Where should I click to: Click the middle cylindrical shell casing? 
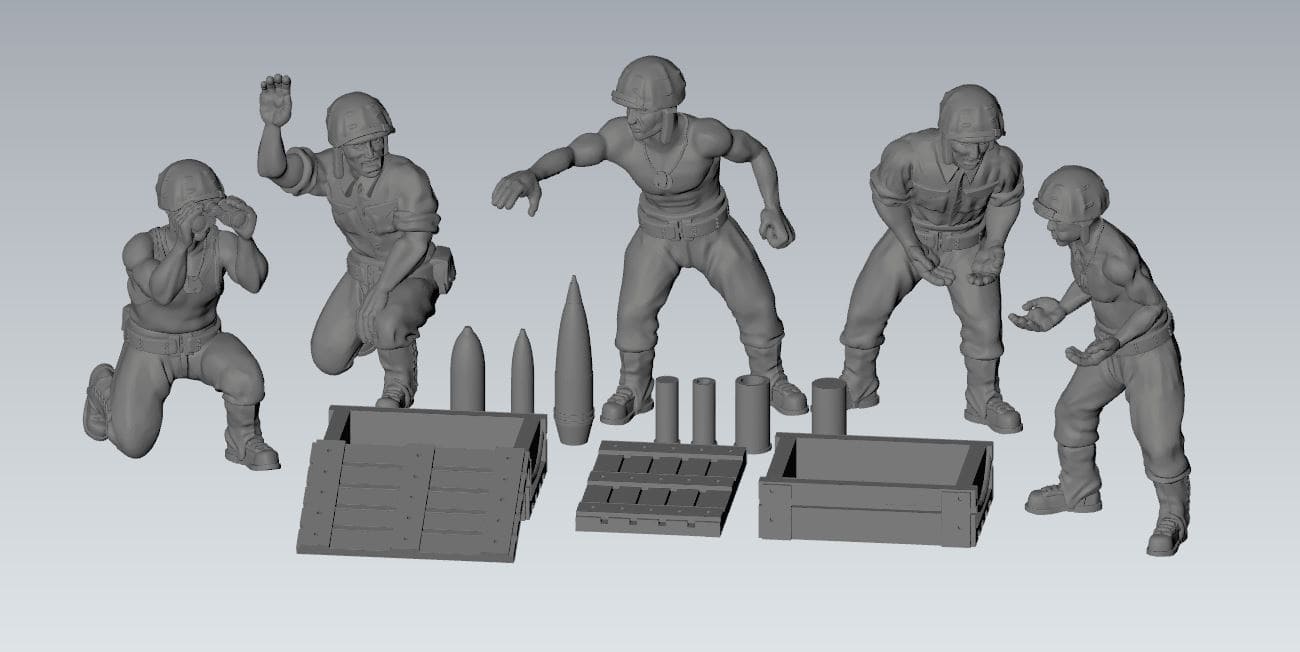tap(703, 410)
